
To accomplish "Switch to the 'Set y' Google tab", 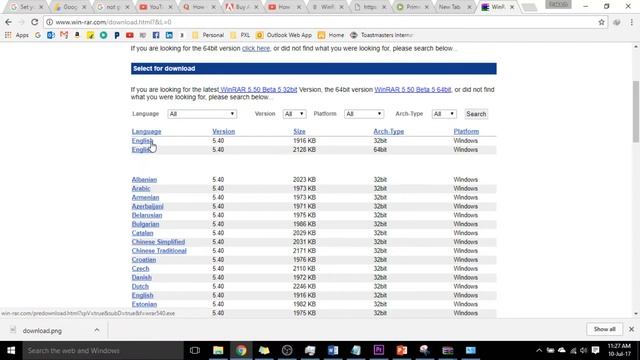I will click(x=26, y=7).
